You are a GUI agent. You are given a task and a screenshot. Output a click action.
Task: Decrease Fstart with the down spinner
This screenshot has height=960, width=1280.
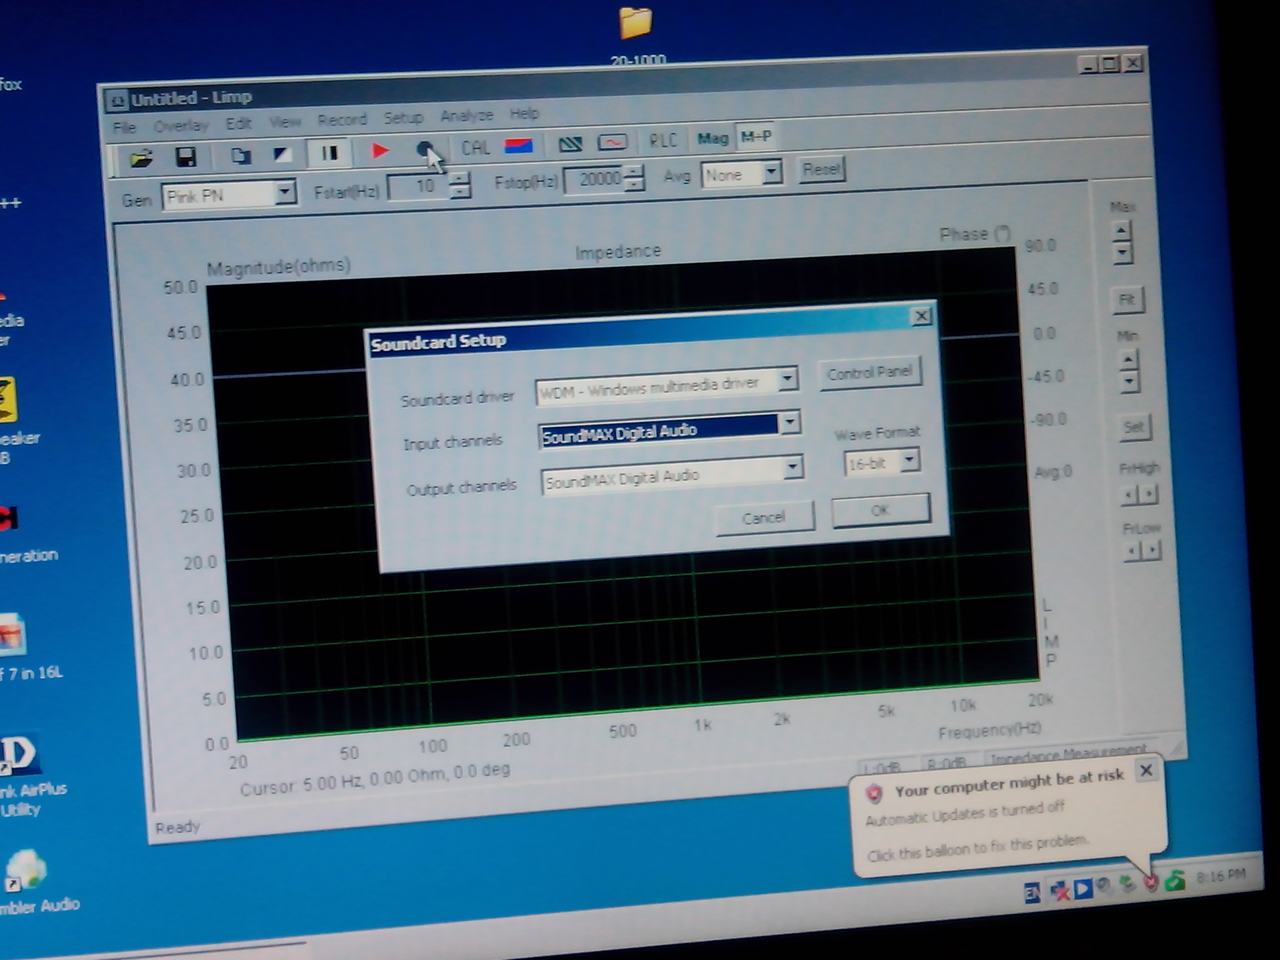(460, 192)
